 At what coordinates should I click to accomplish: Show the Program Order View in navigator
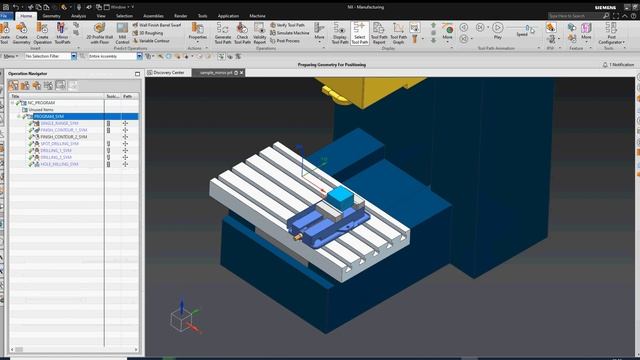point(13,85)
